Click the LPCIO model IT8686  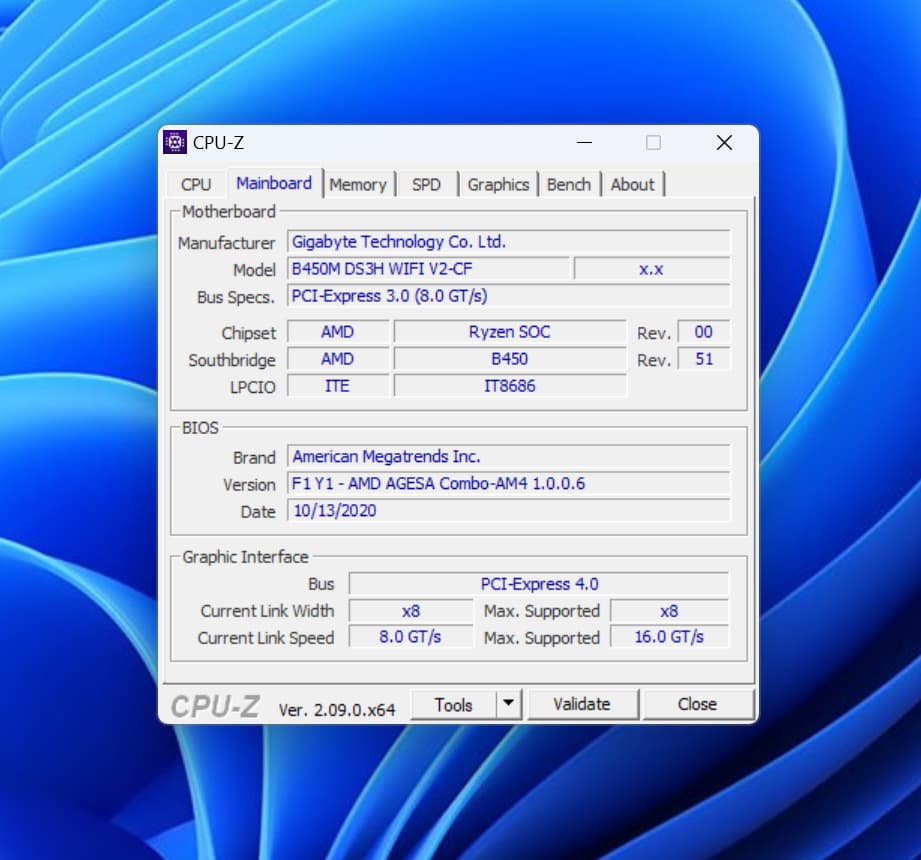click(x=510, y=386)
